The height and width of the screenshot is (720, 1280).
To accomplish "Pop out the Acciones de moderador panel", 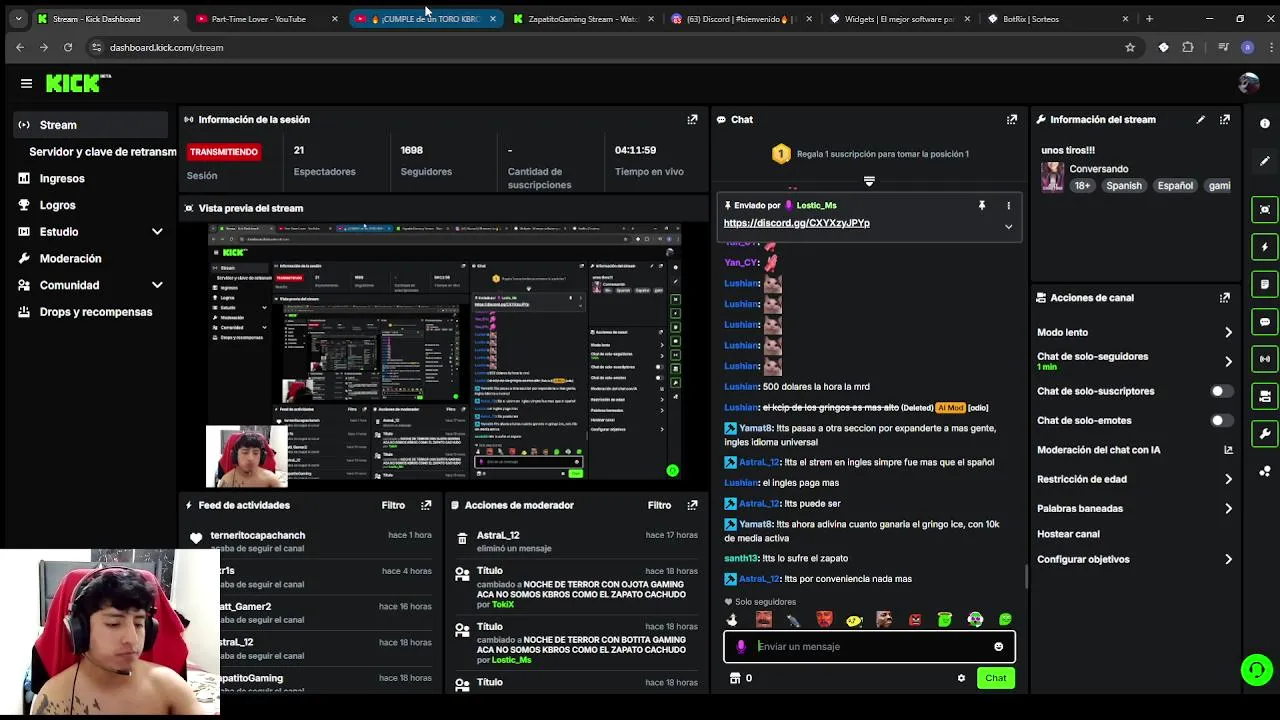I will [692, 505].
